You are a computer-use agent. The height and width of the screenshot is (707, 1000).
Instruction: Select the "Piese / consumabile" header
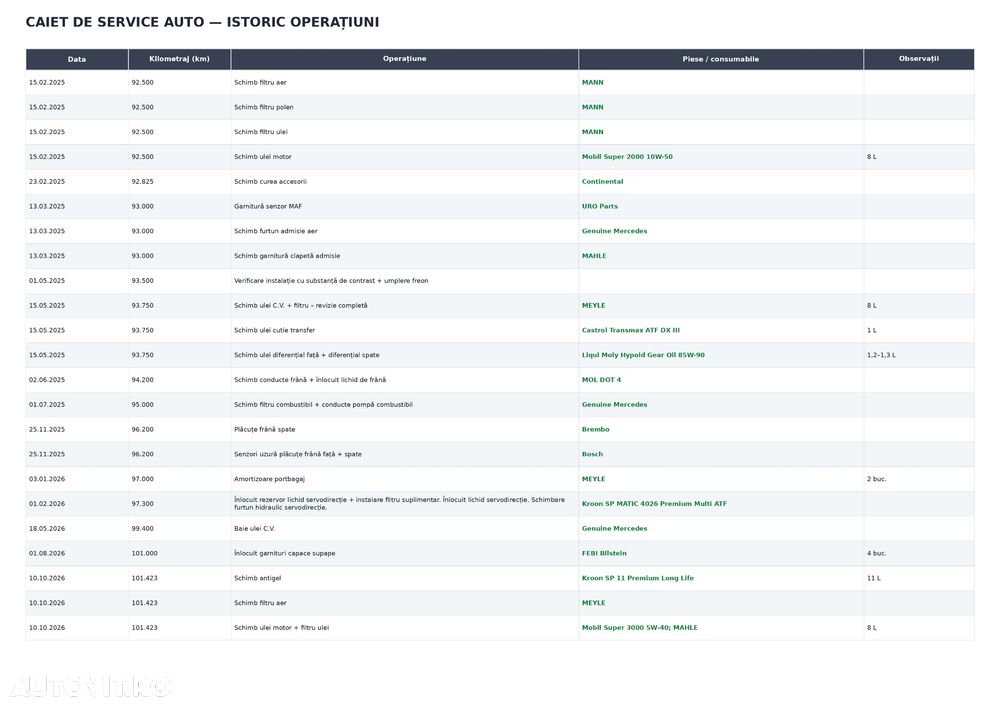pyautogui.click(x=721, y=59)
